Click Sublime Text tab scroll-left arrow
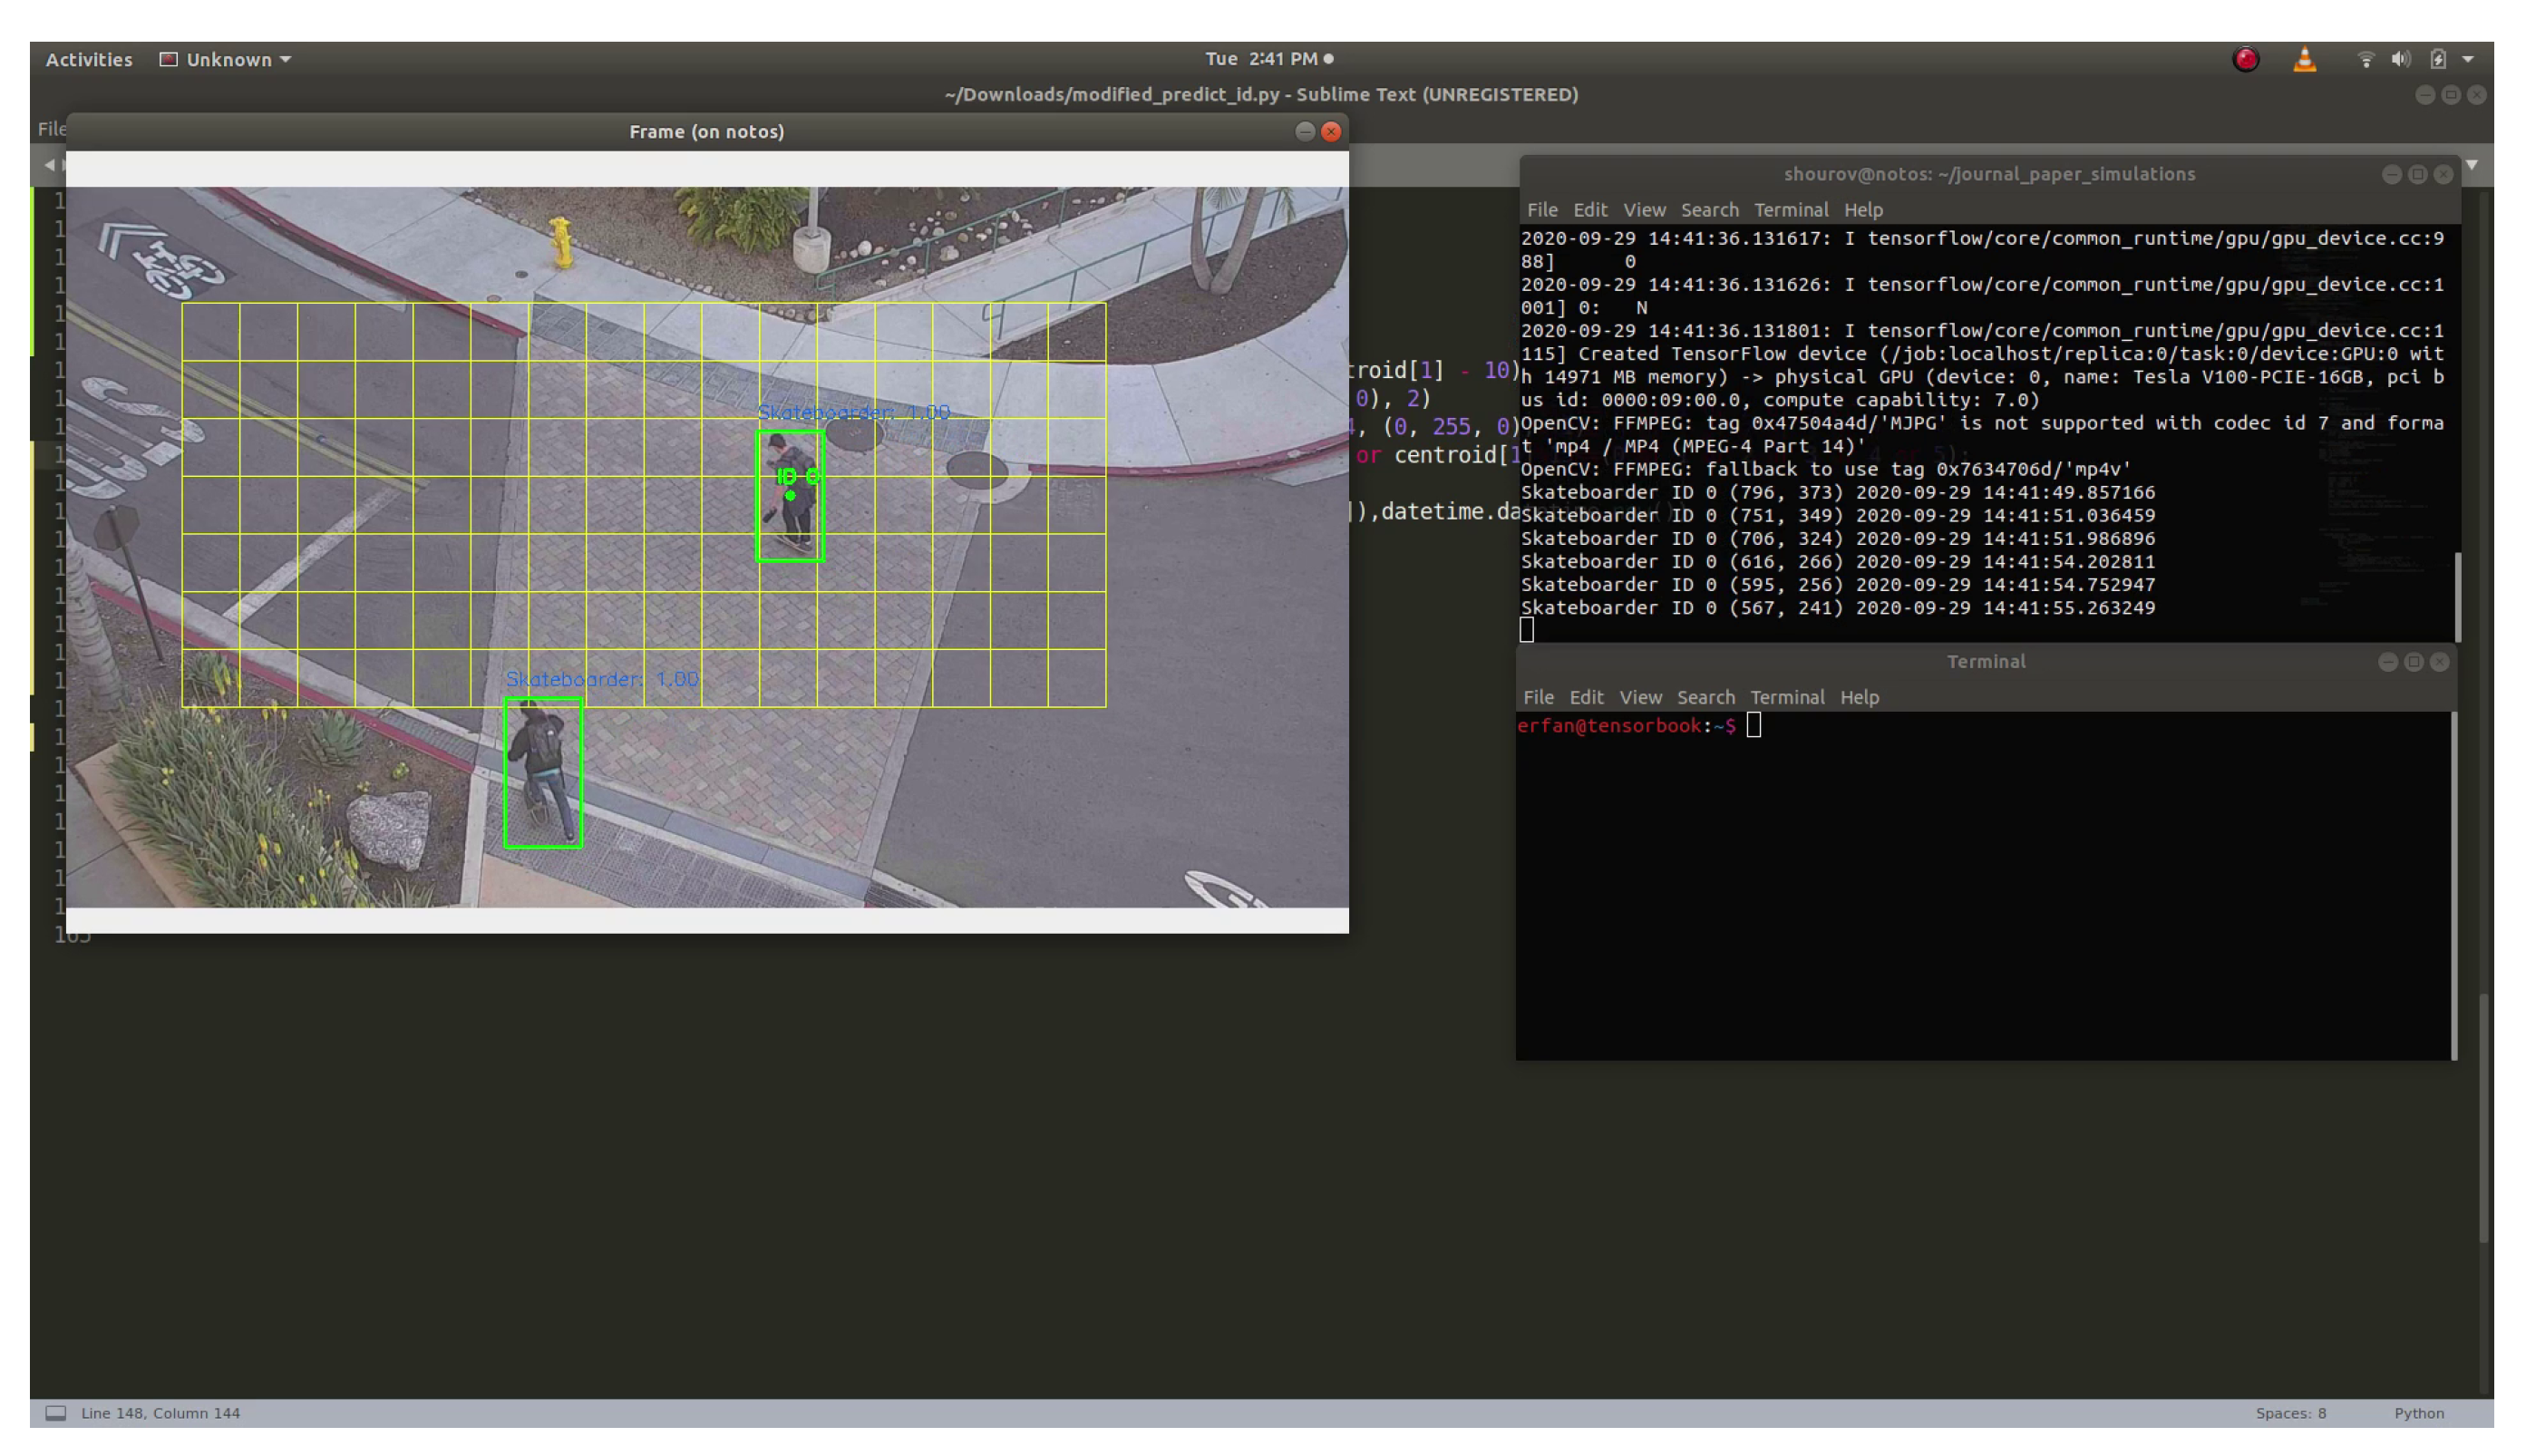 [48, 165]
